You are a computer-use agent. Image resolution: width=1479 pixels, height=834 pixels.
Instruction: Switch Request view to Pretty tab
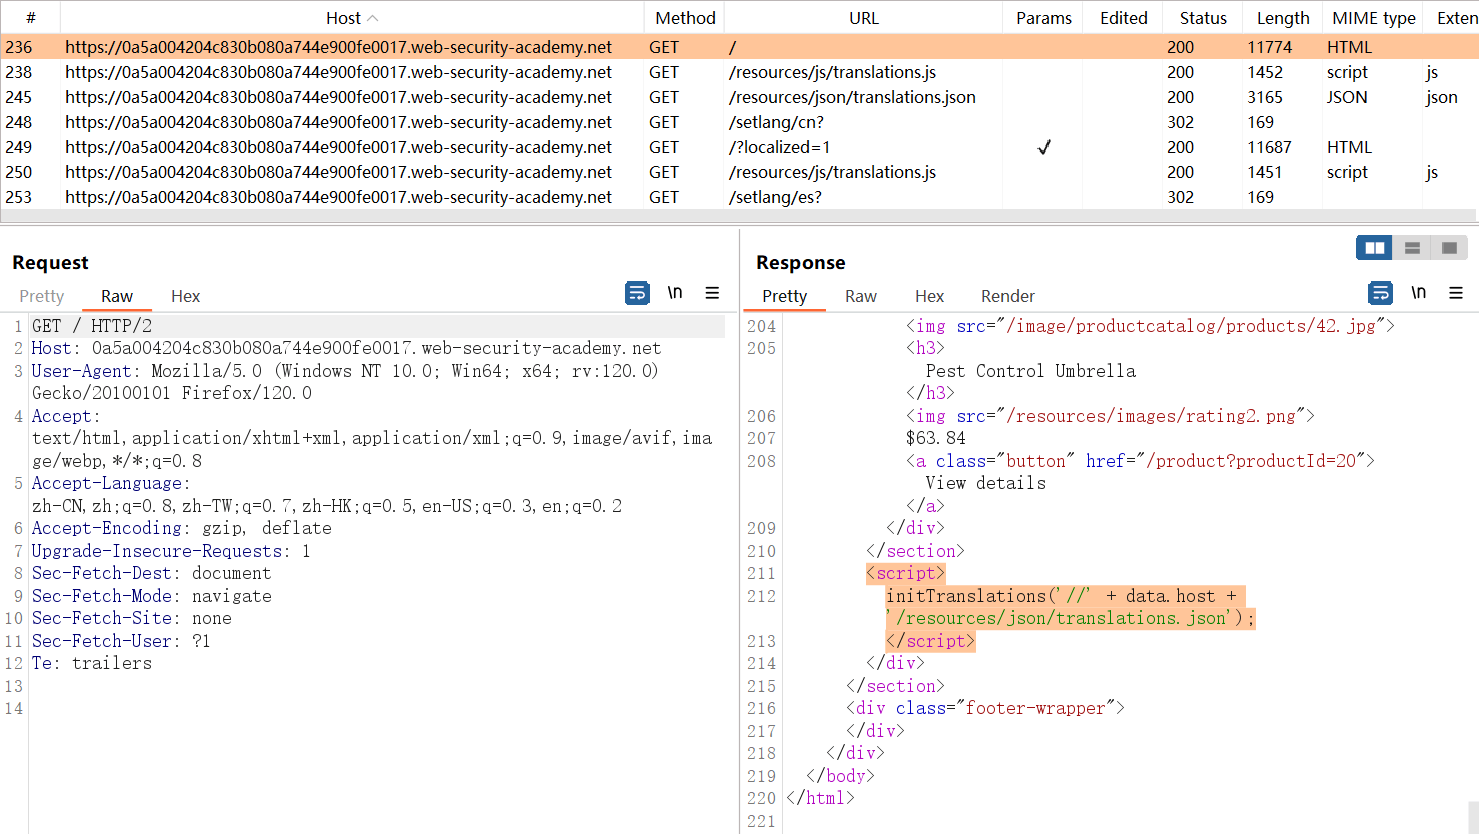pyautogui.click(x=42, y=296)
